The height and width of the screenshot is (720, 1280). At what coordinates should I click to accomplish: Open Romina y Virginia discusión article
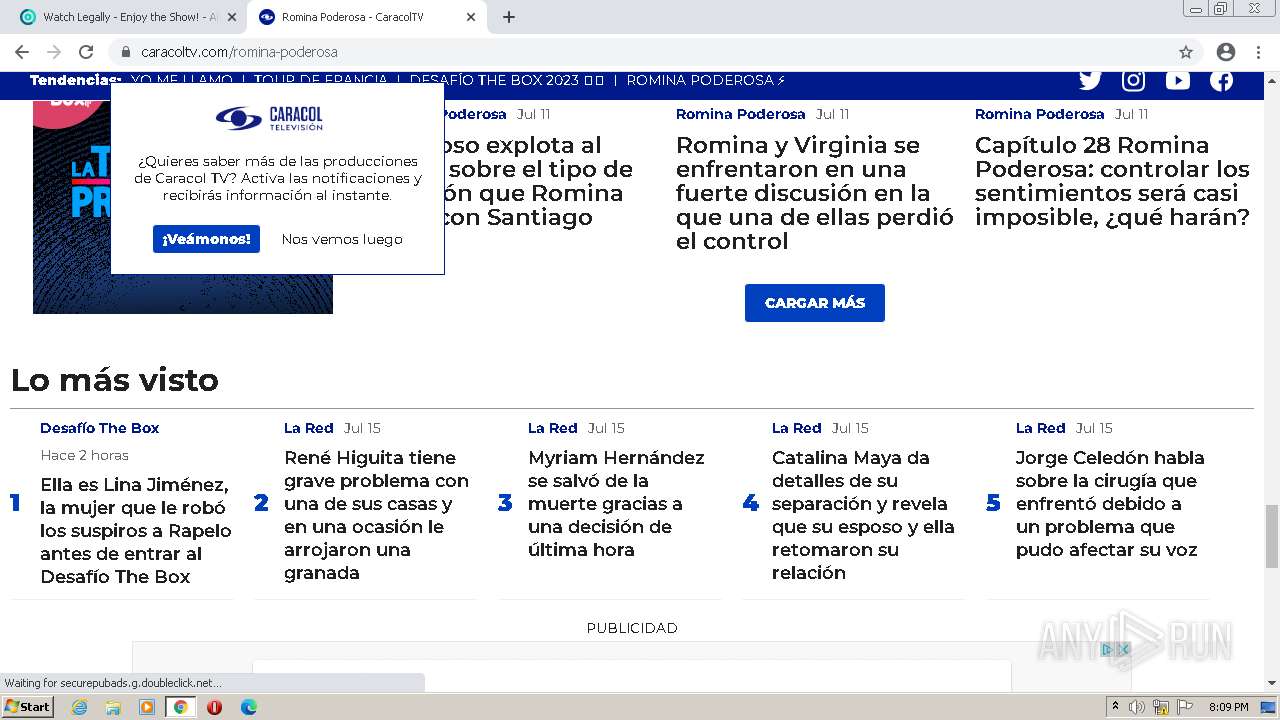815,193
